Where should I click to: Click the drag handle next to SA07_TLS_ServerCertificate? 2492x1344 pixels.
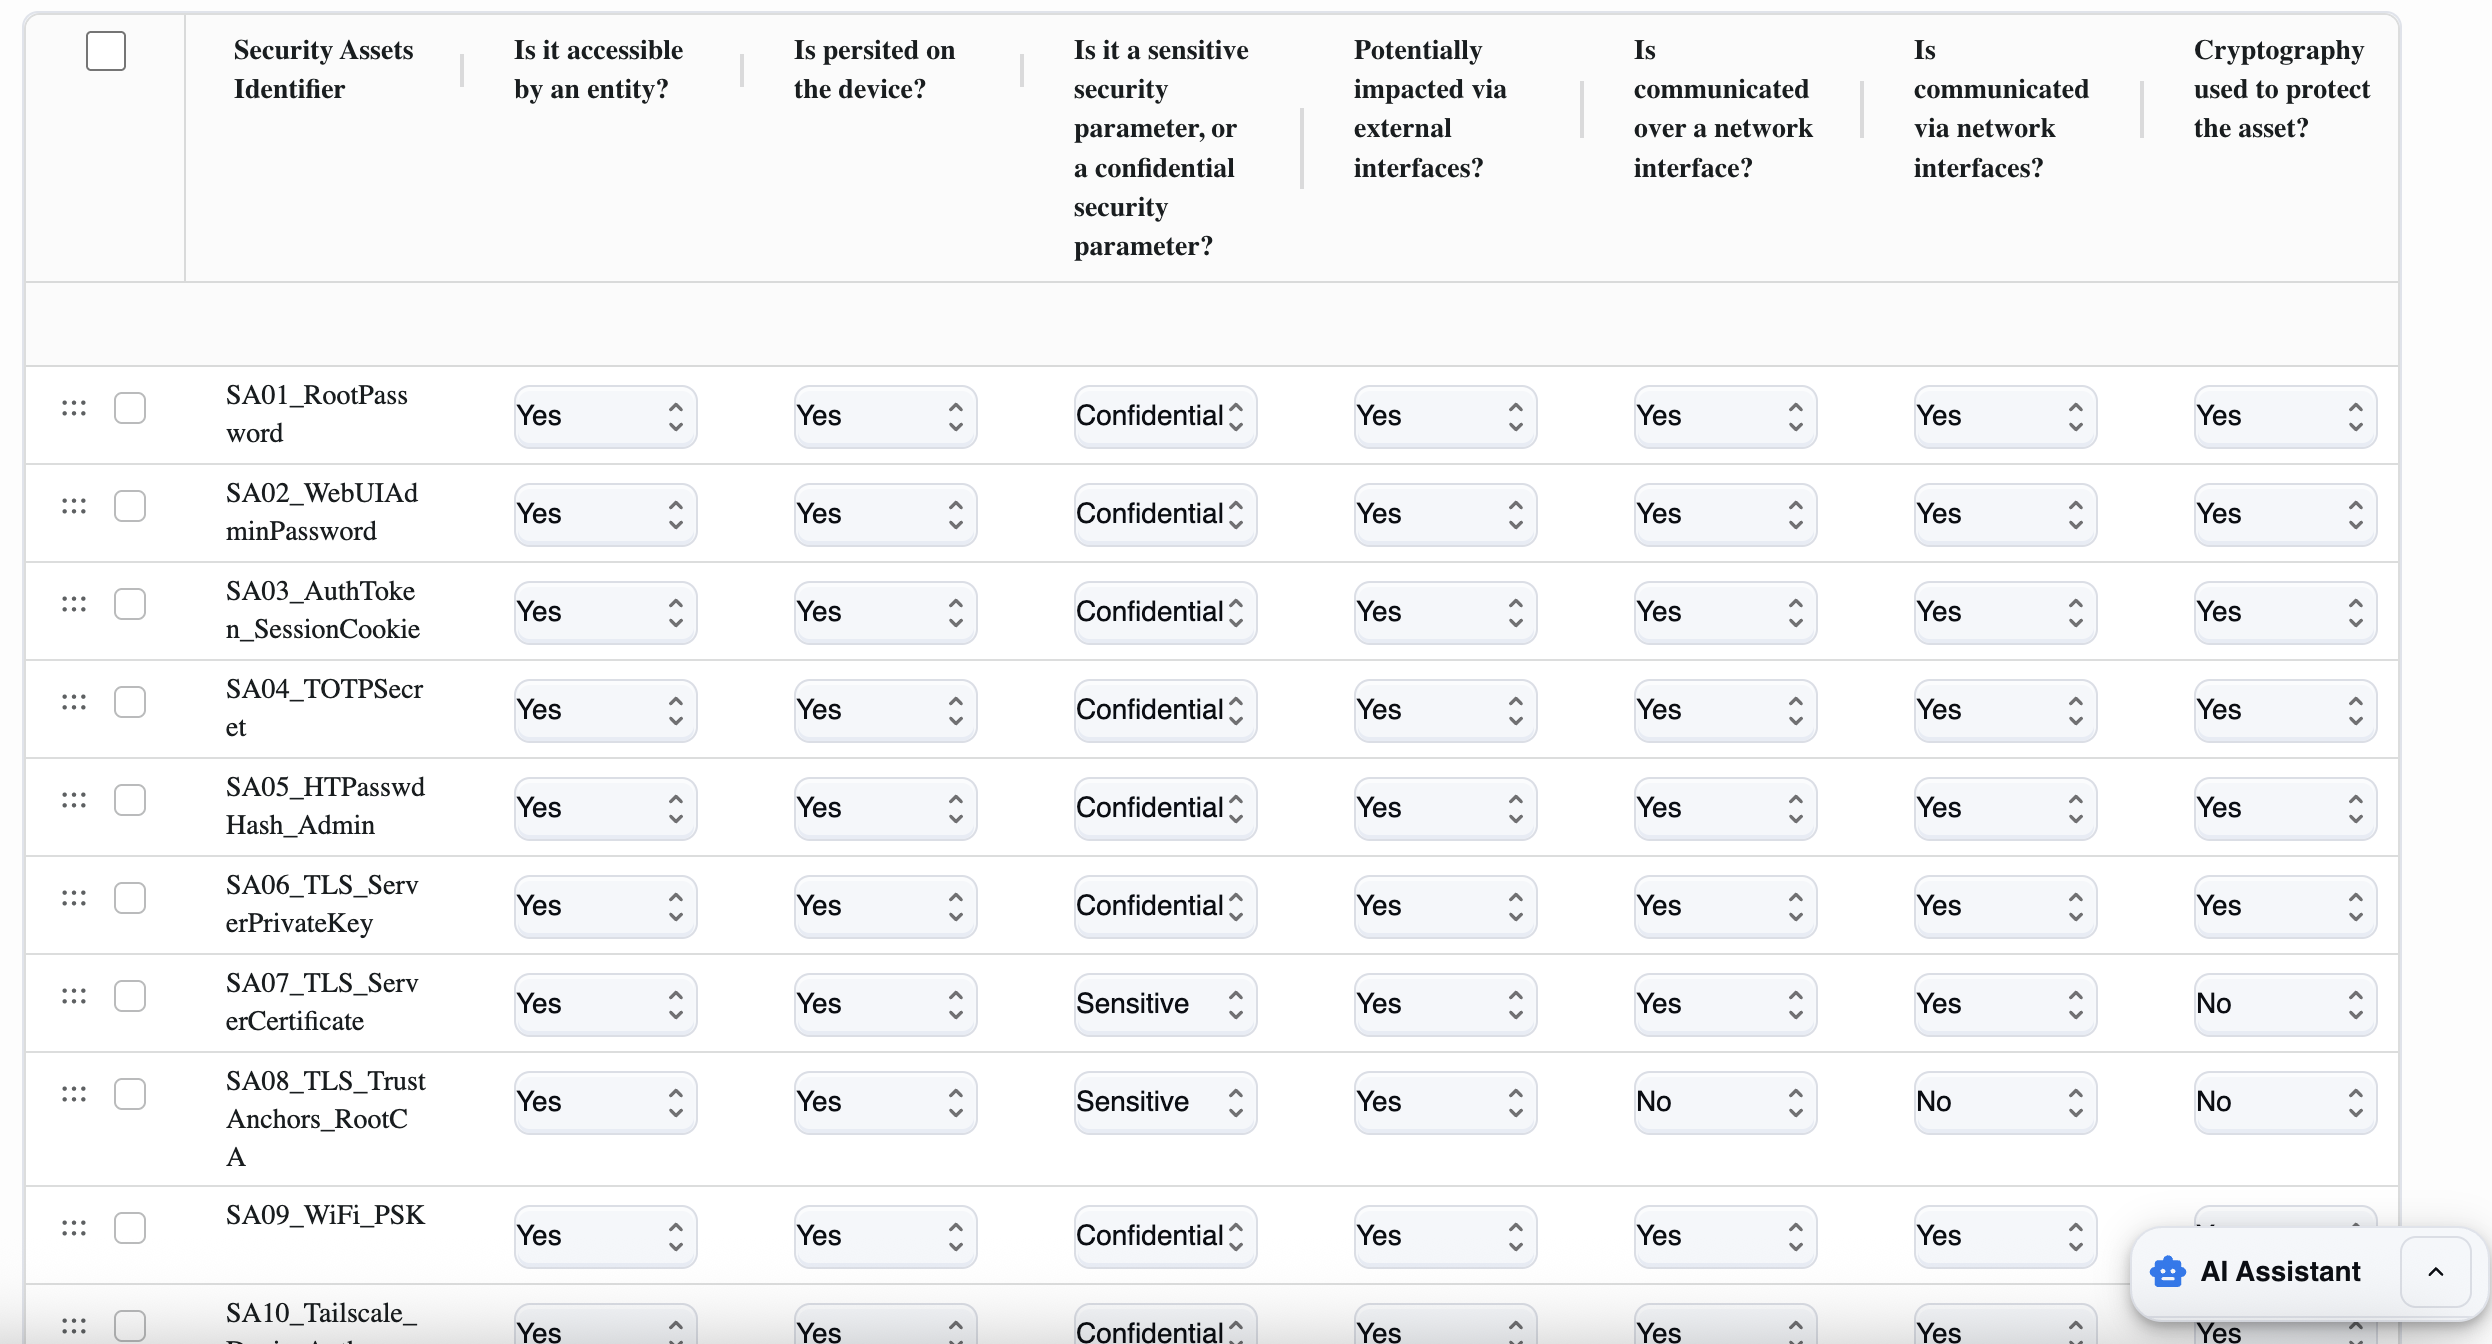(73, 995)
